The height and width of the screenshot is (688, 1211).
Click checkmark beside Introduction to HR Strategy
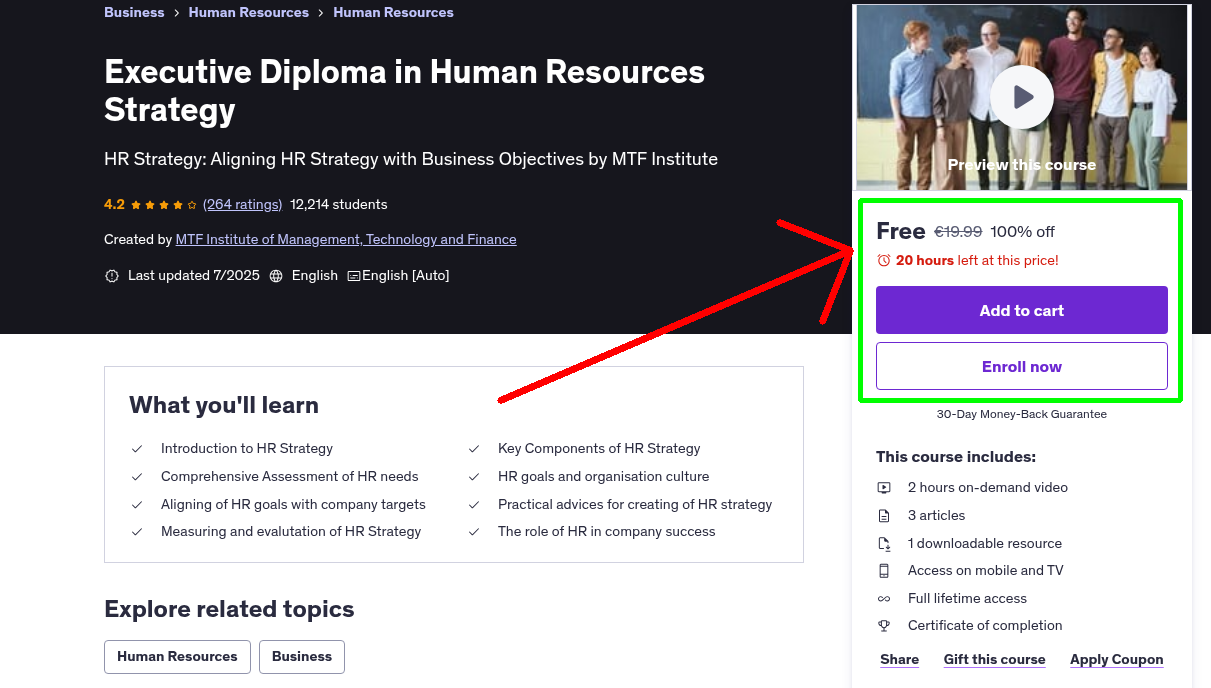click(137, 449)
